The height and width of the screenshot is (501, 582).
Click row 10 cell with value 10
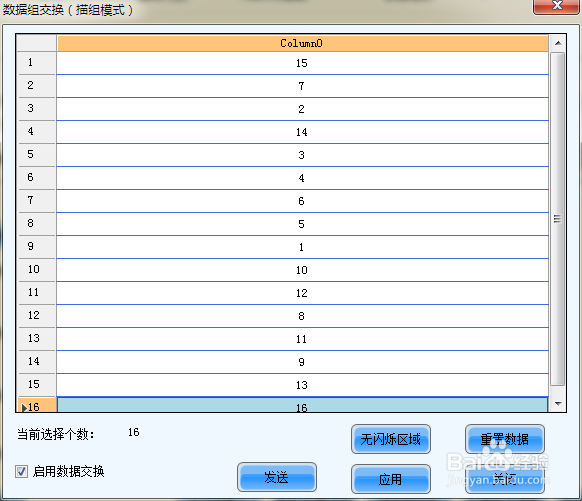302,270
